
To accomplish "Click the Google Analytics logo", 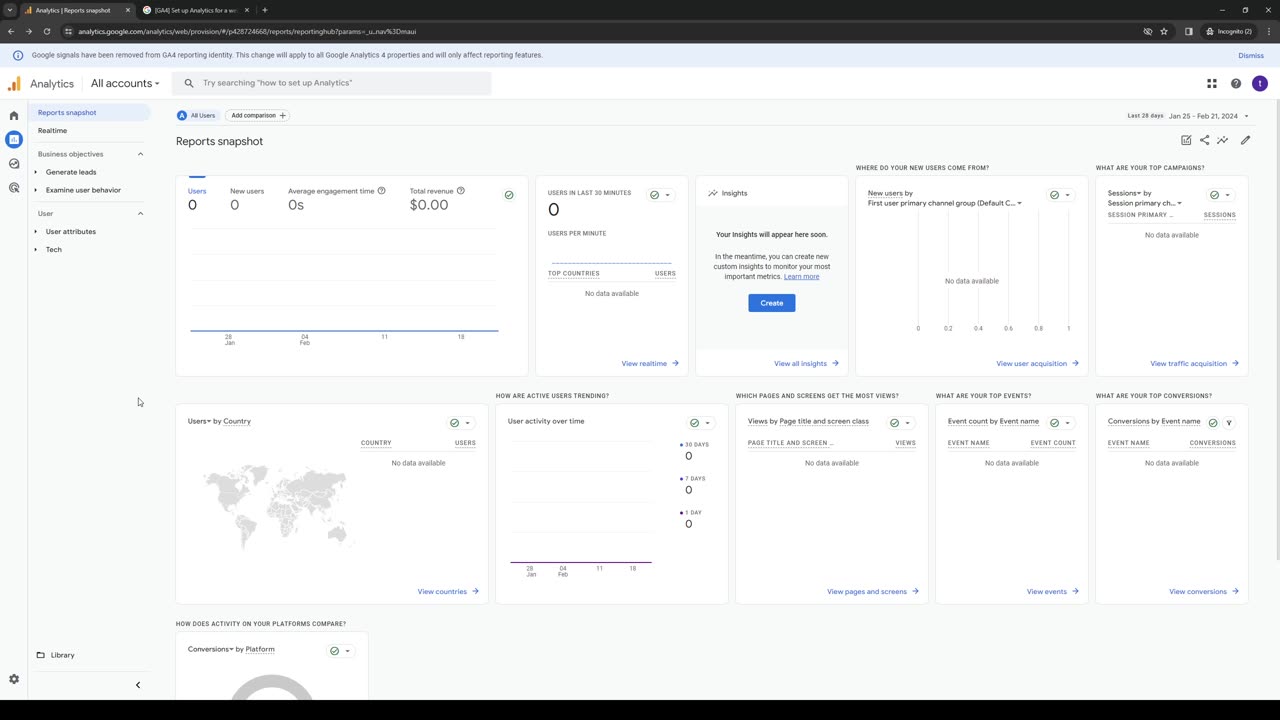I will [15, 84].
